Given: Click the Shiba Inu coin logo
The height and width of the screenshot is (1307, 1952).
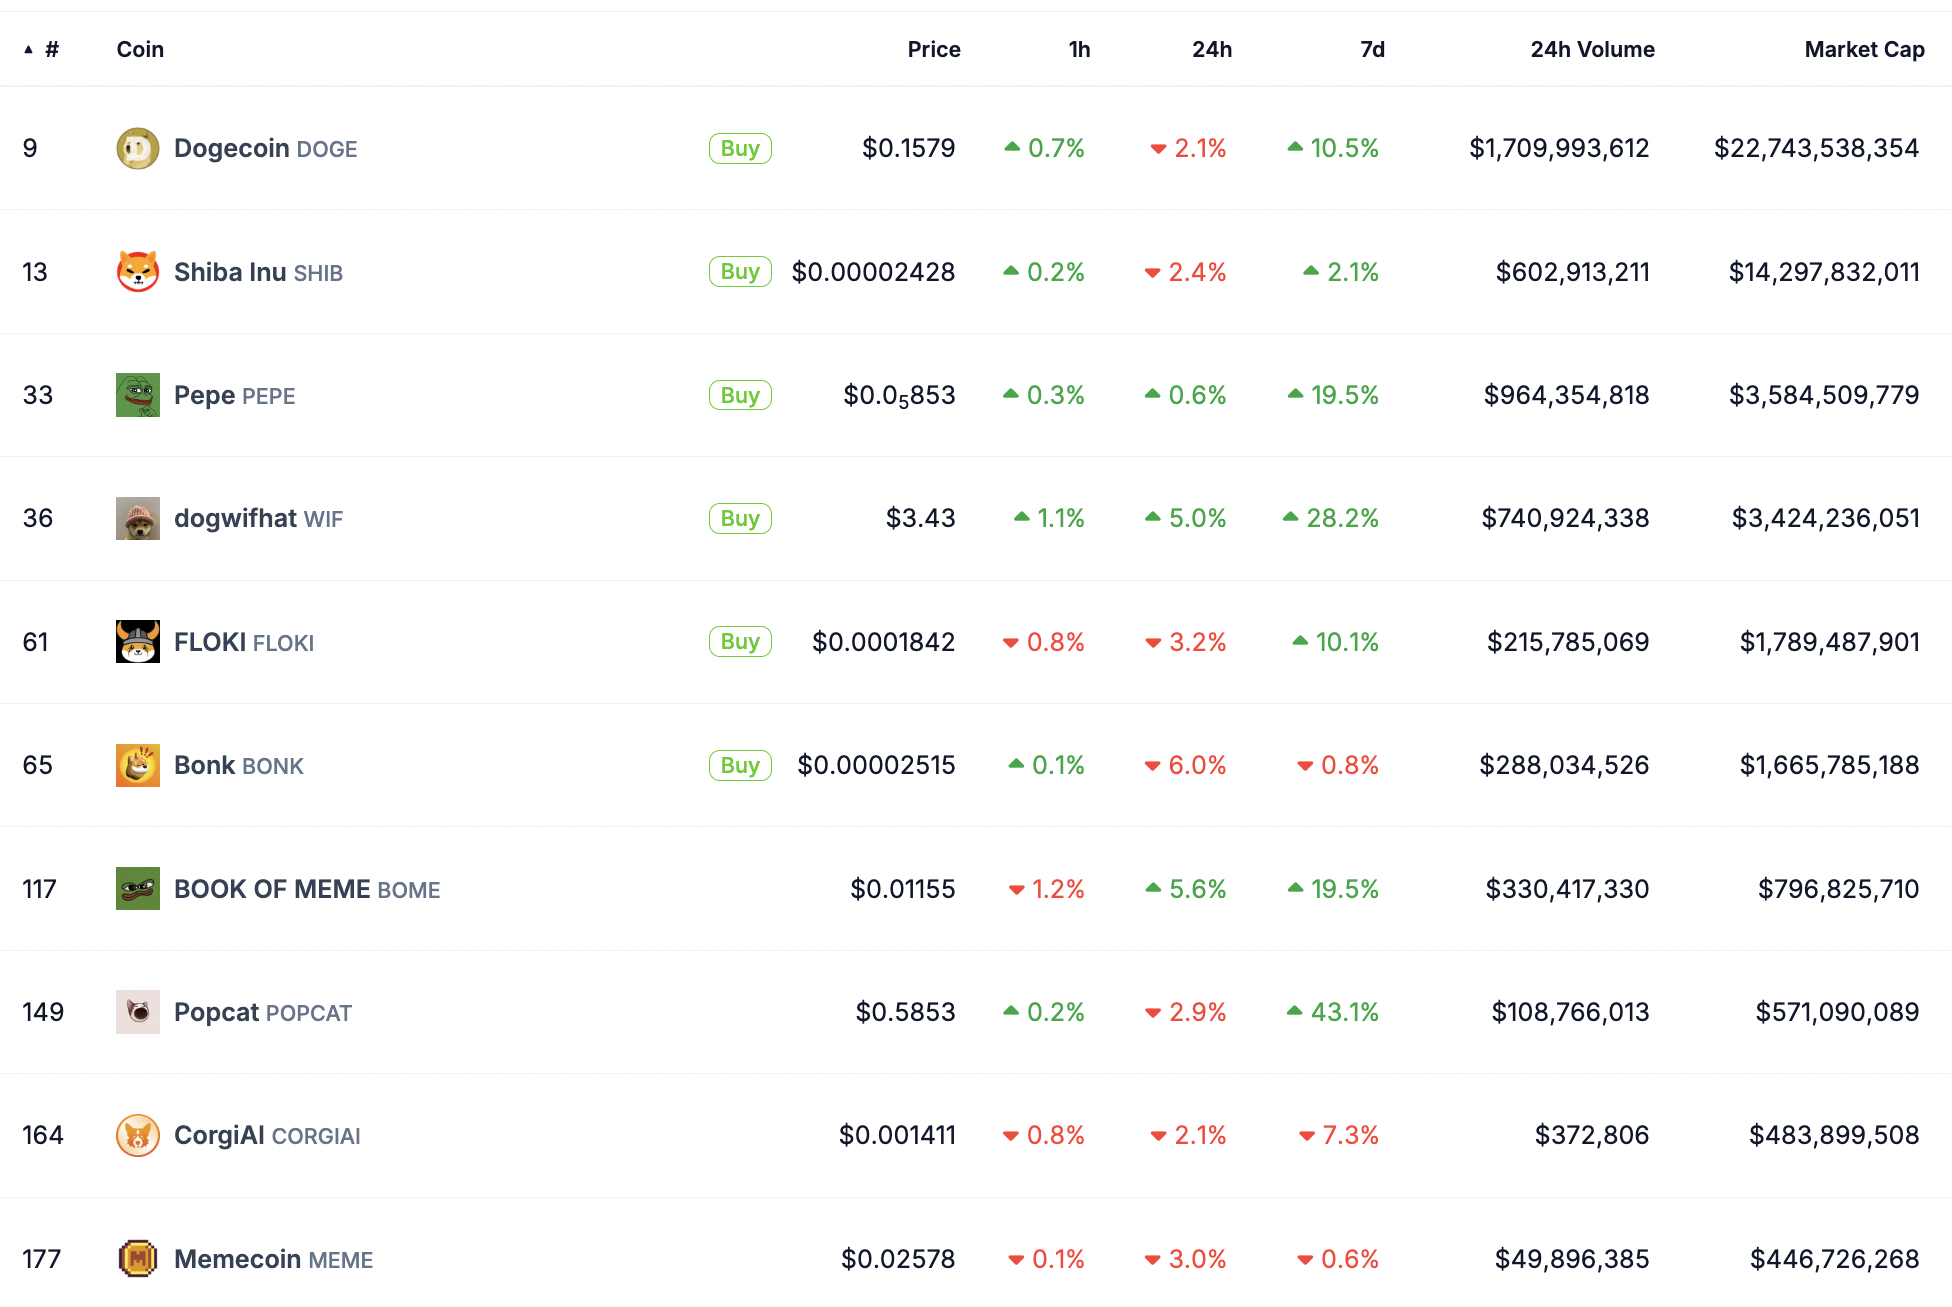Looking at the screenshot, I should click(138, 272).
